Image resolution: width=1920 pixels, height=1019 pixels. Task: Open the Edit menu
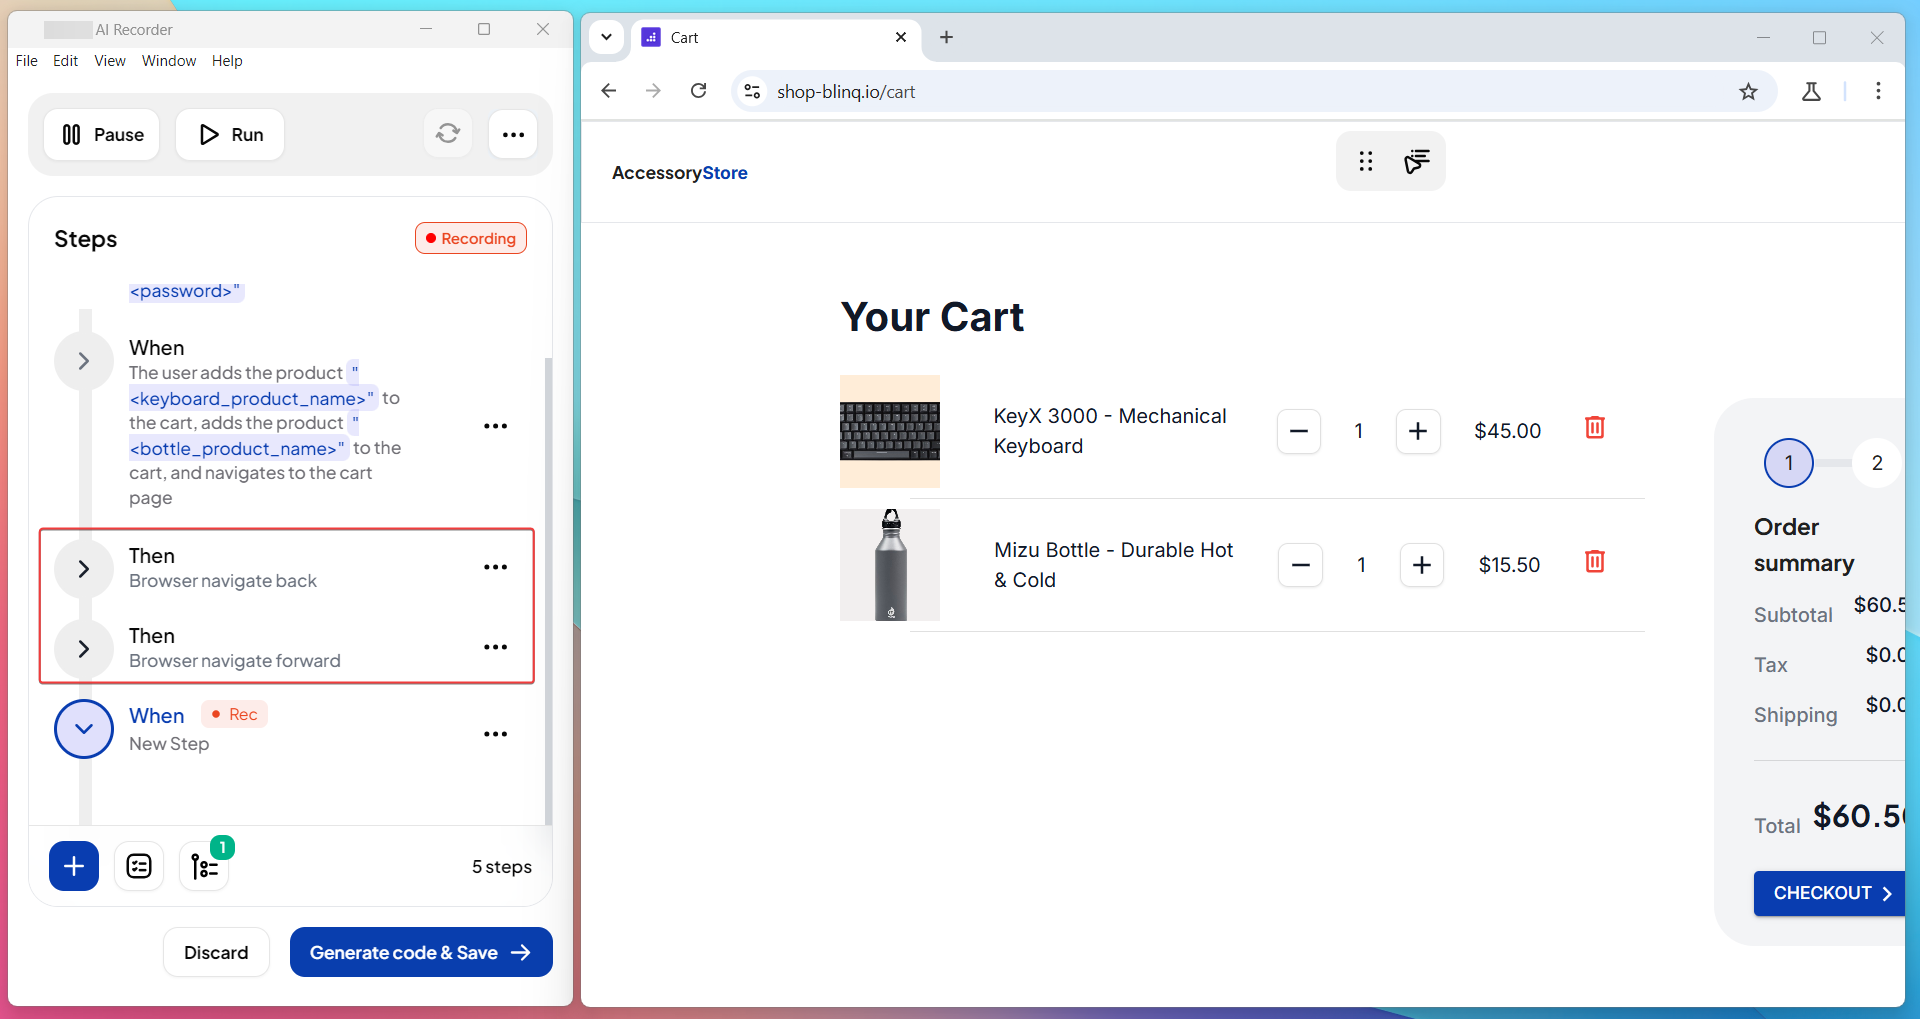(65, 61)
